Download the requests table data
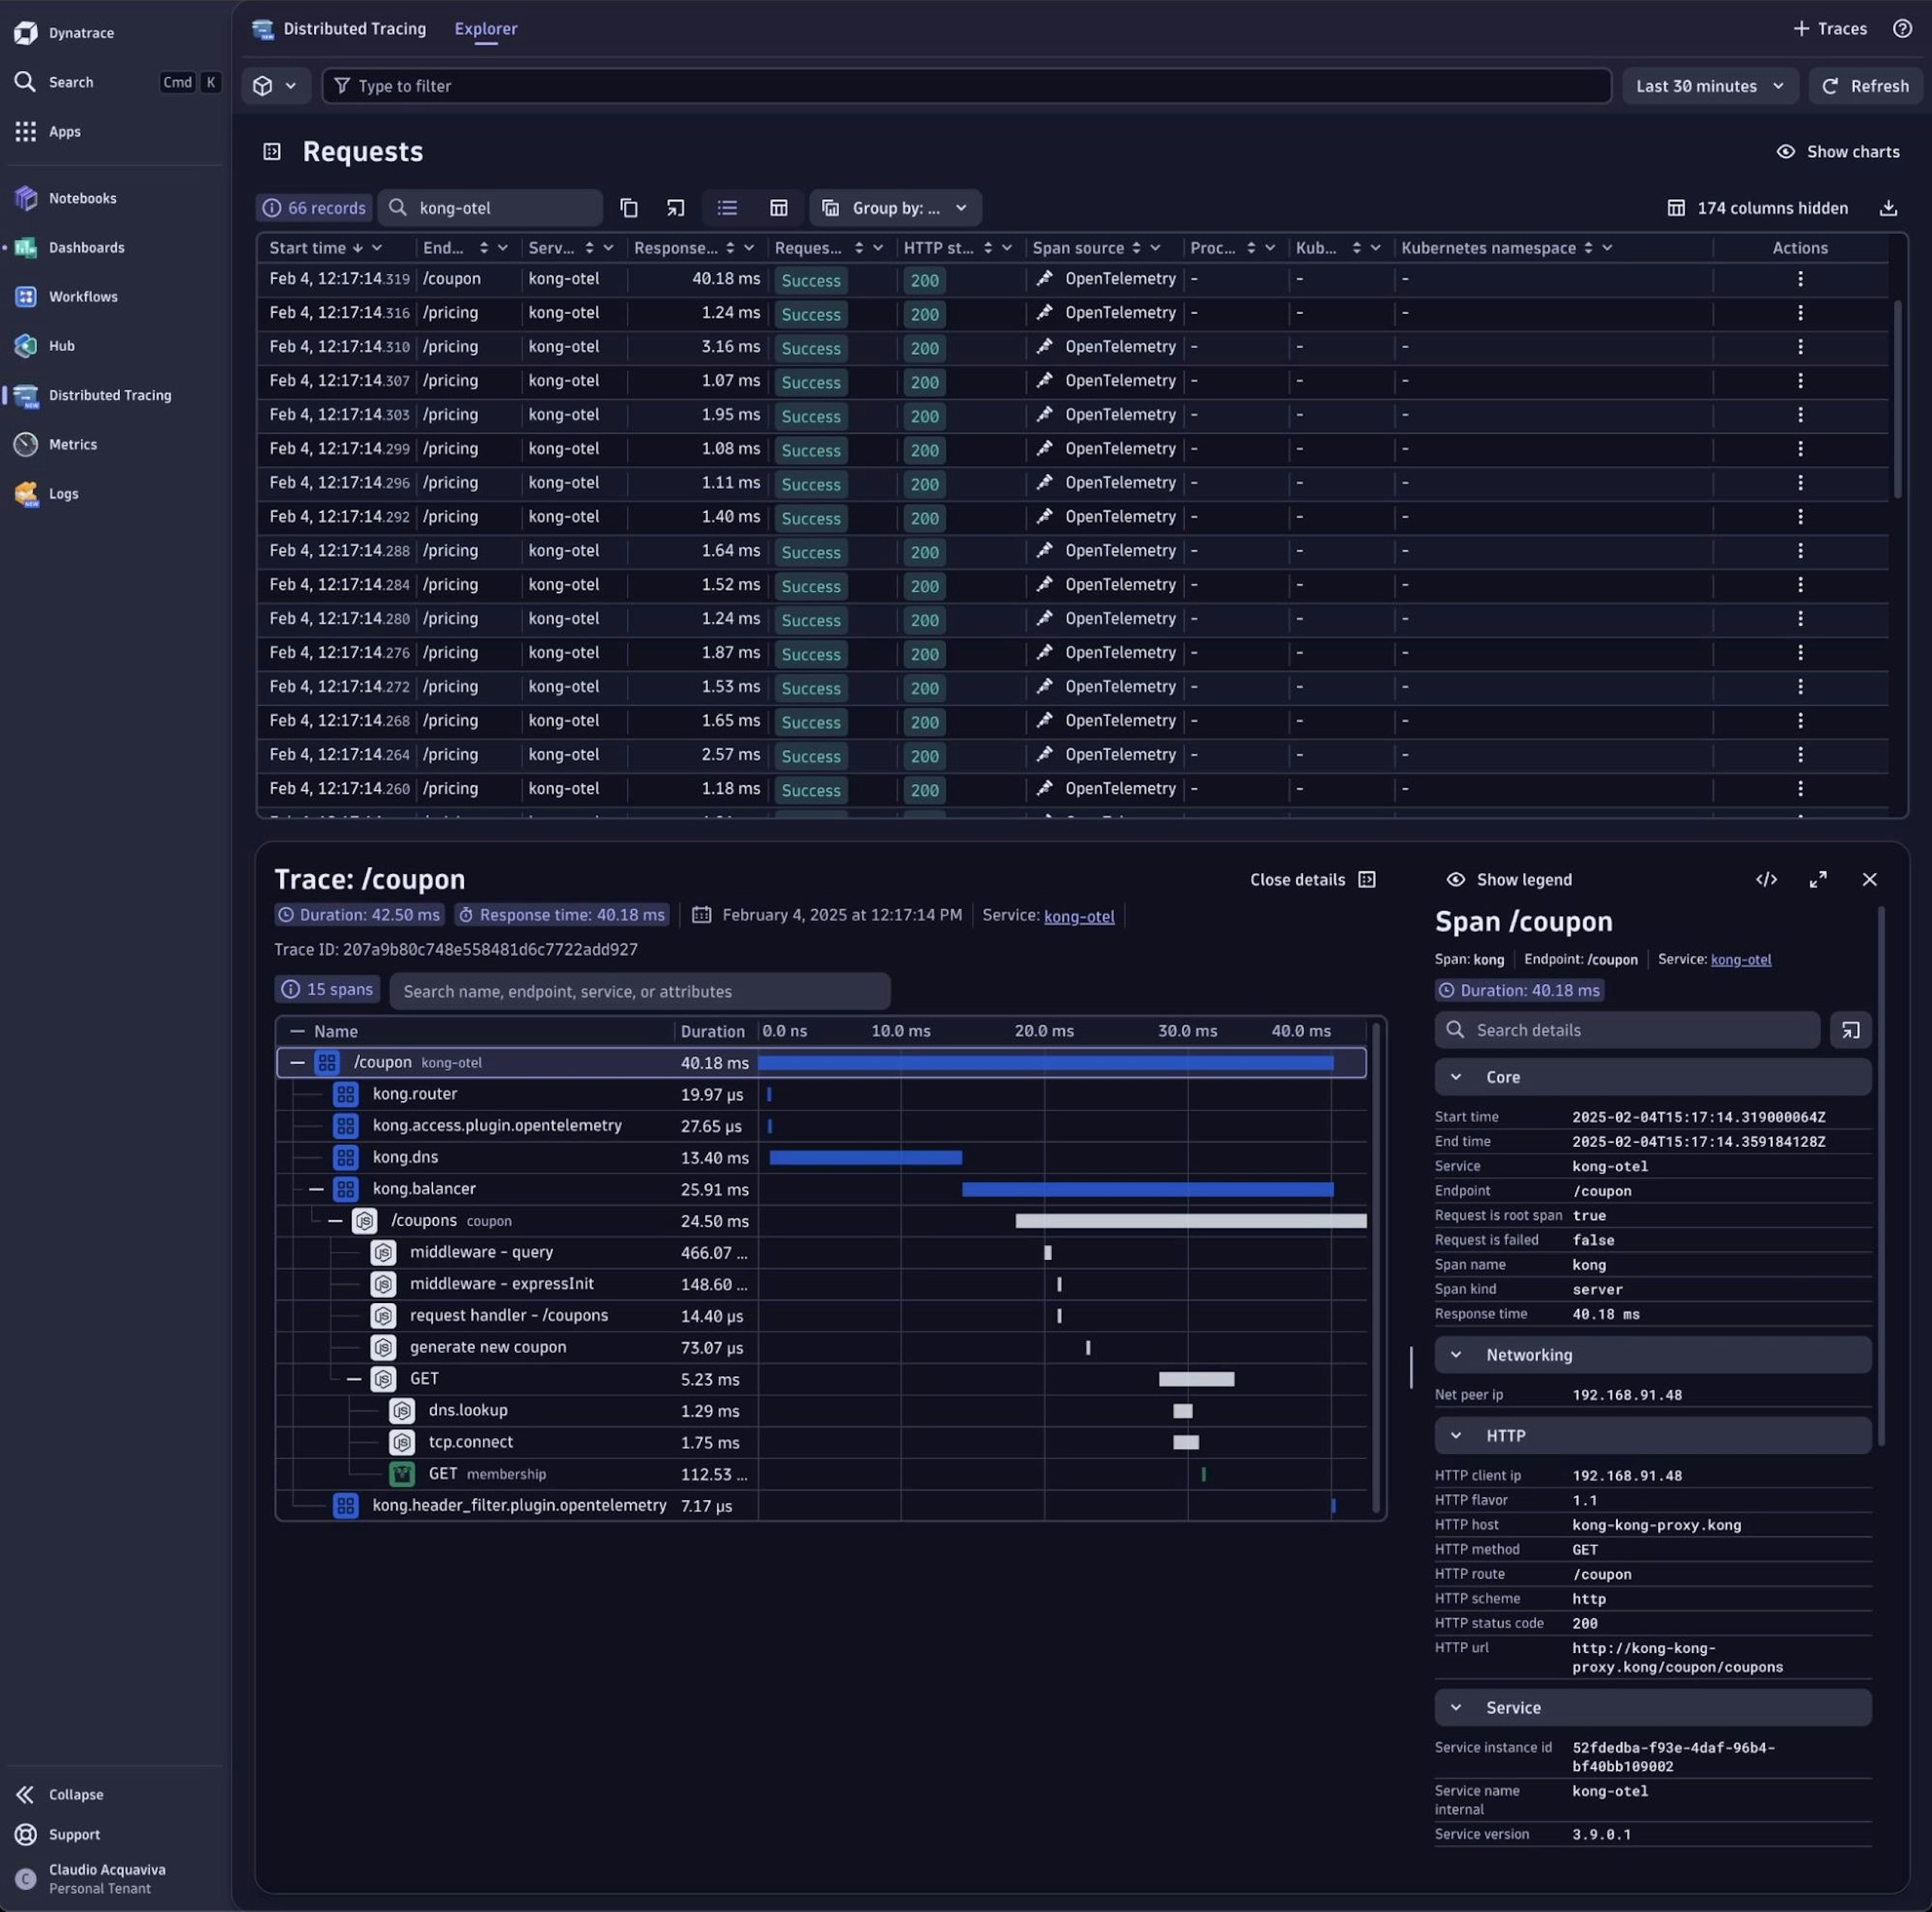 point(1887,208)
